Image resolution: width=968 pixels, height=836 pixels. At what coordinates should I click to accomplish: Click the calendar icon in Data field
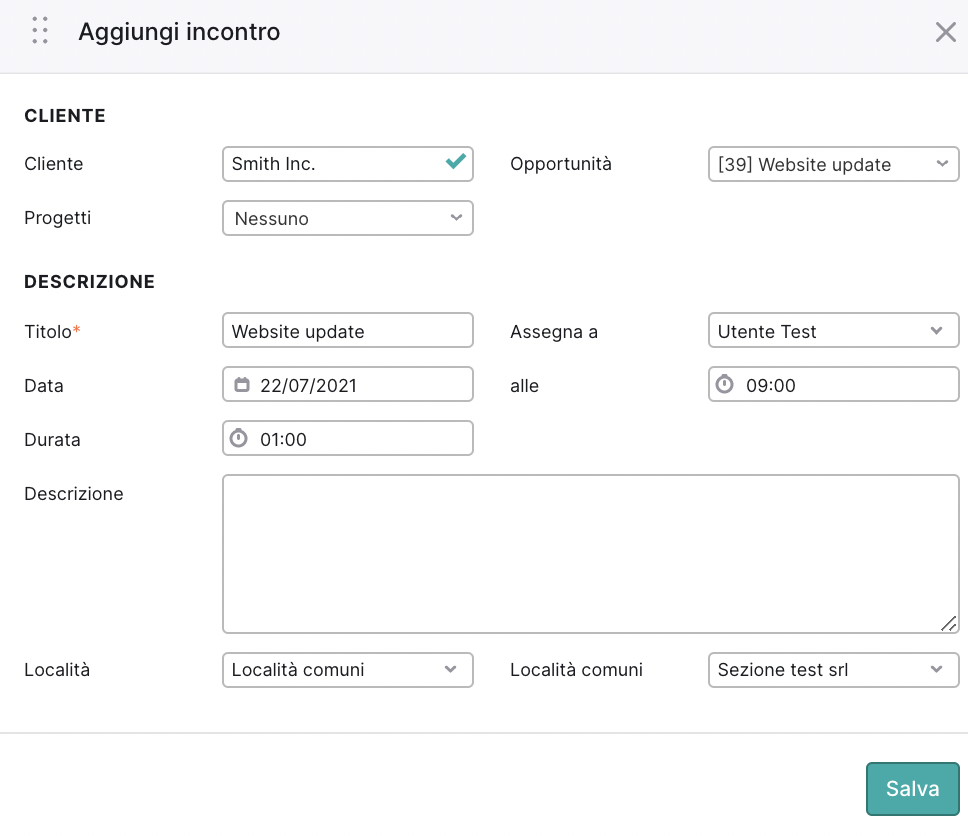242,385
